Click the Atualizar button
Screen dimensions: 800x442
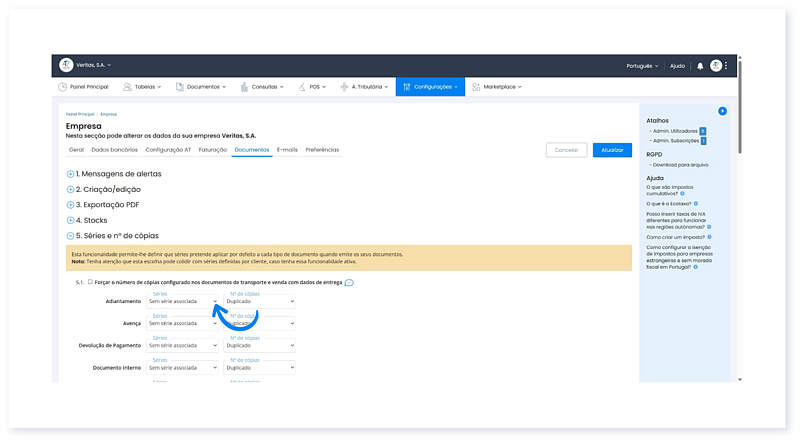612,150
